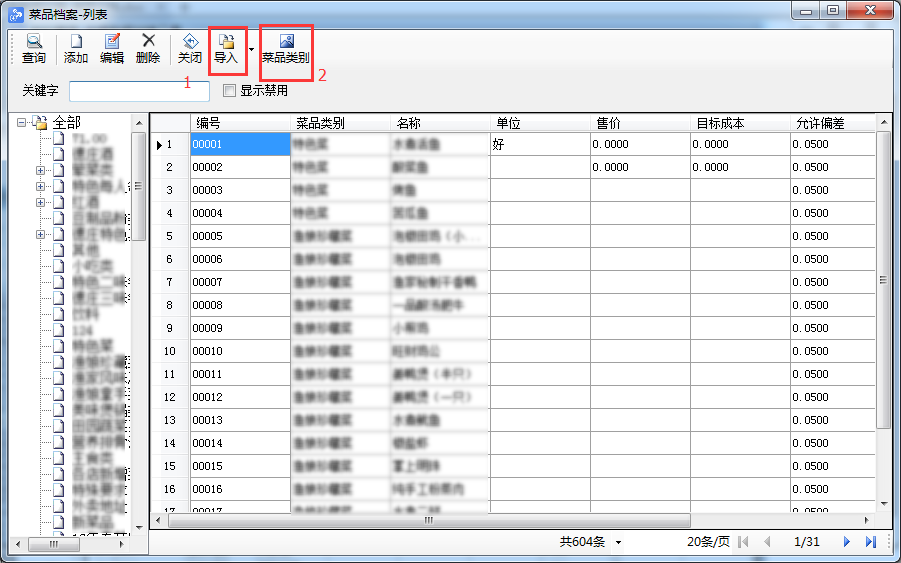Click the 删除 delete icon
901x563 pixels.
[148, 49]
